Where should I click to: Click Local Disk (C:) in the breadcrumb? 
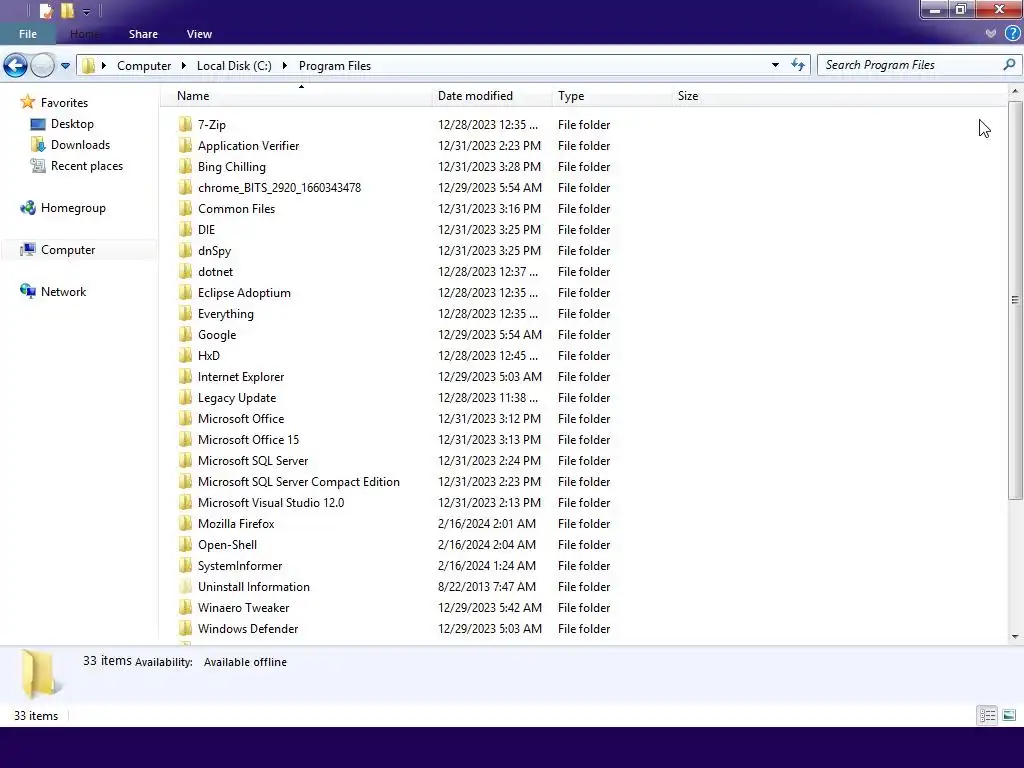(x=234, y=65)
